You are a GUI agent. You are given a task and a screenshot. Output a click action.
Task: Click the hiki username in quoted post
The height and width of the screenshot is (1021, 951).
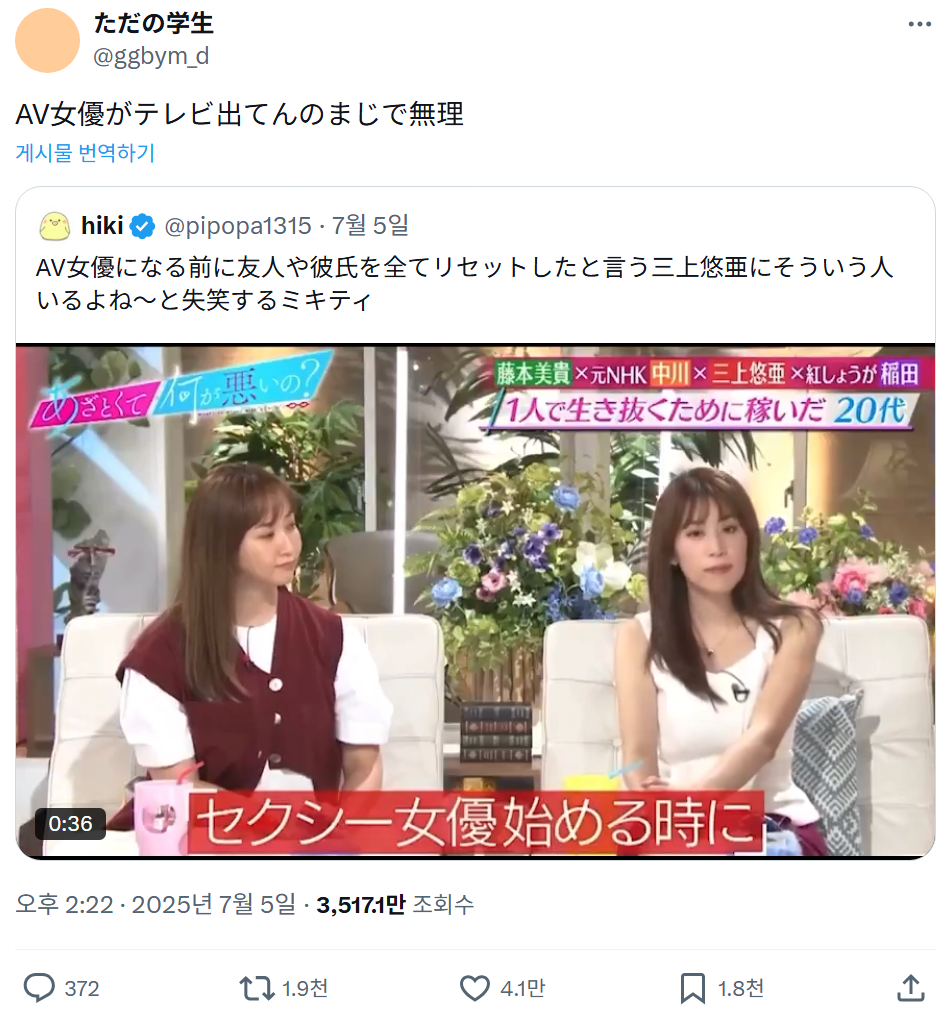pos(102,226)
